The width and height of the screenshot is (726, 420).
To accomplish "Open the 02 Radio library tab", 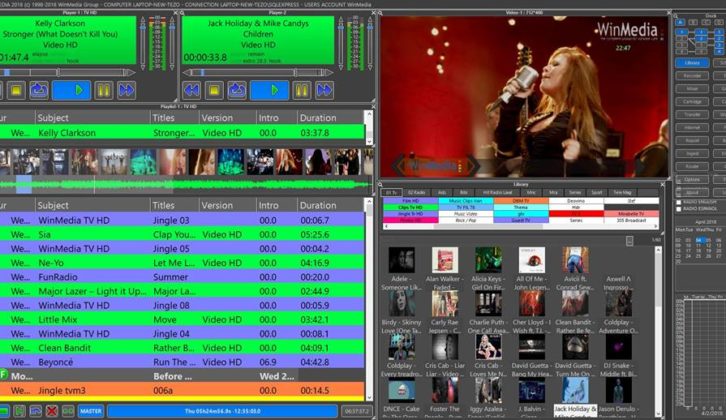I will pos(416,192).
